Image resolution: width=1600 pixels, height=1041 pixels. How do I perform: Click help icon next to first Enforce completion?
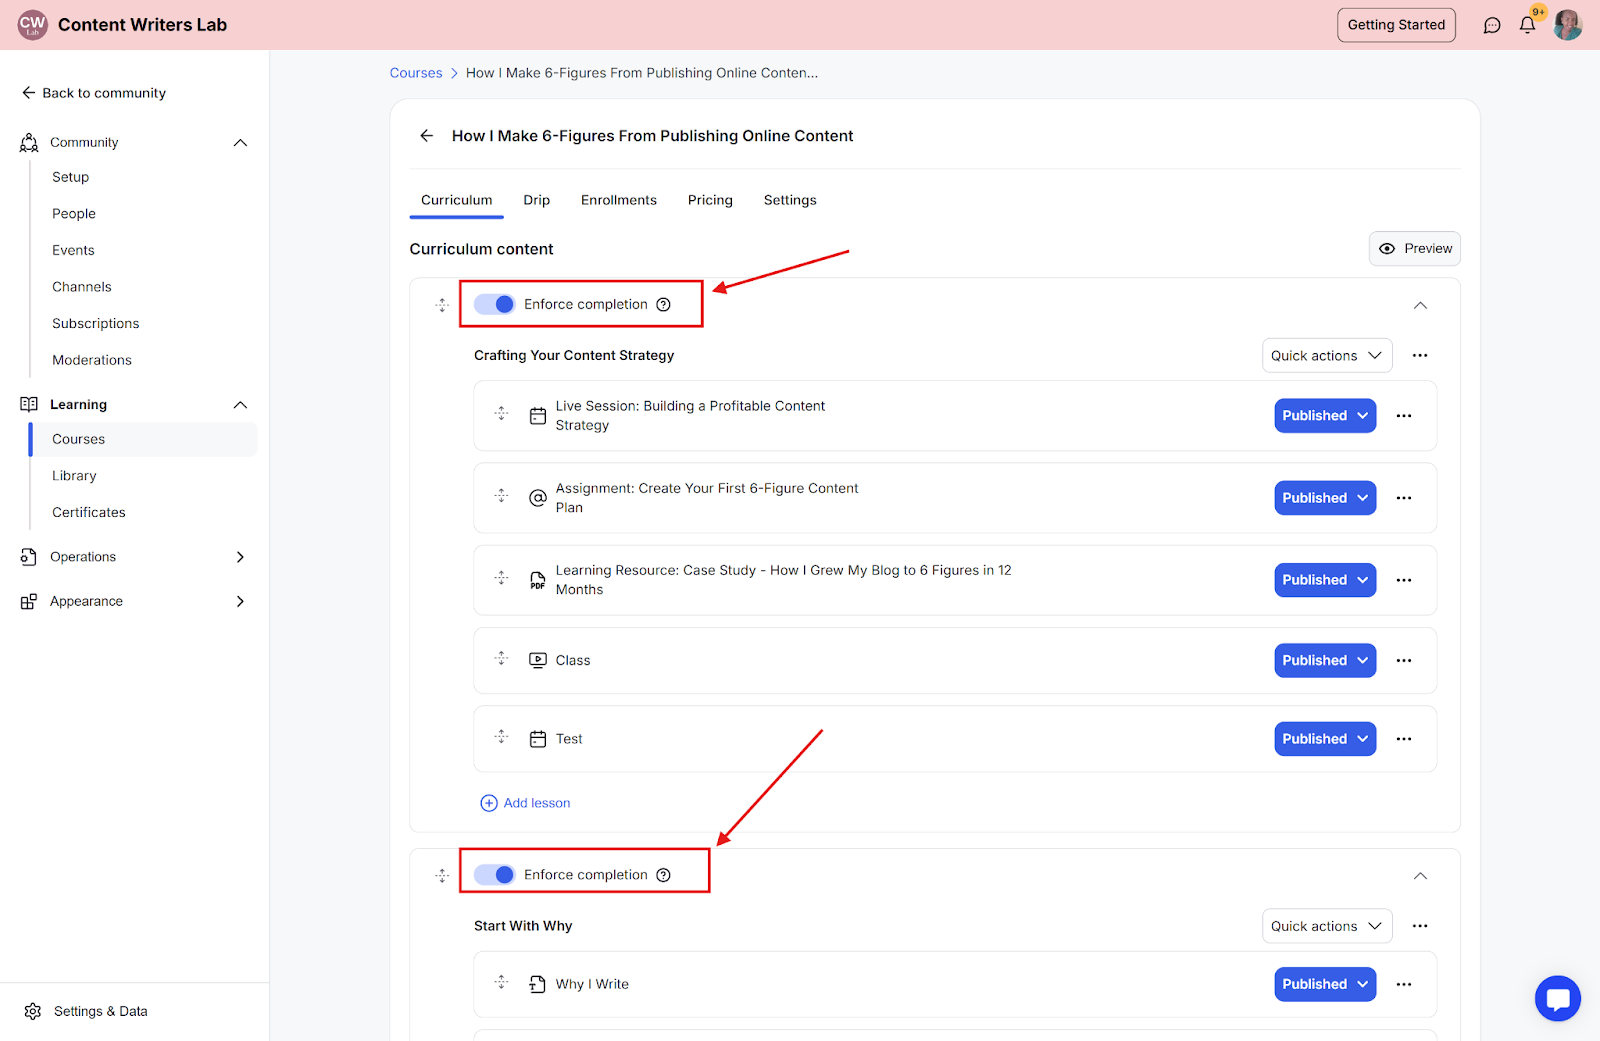tap(664, 305)
